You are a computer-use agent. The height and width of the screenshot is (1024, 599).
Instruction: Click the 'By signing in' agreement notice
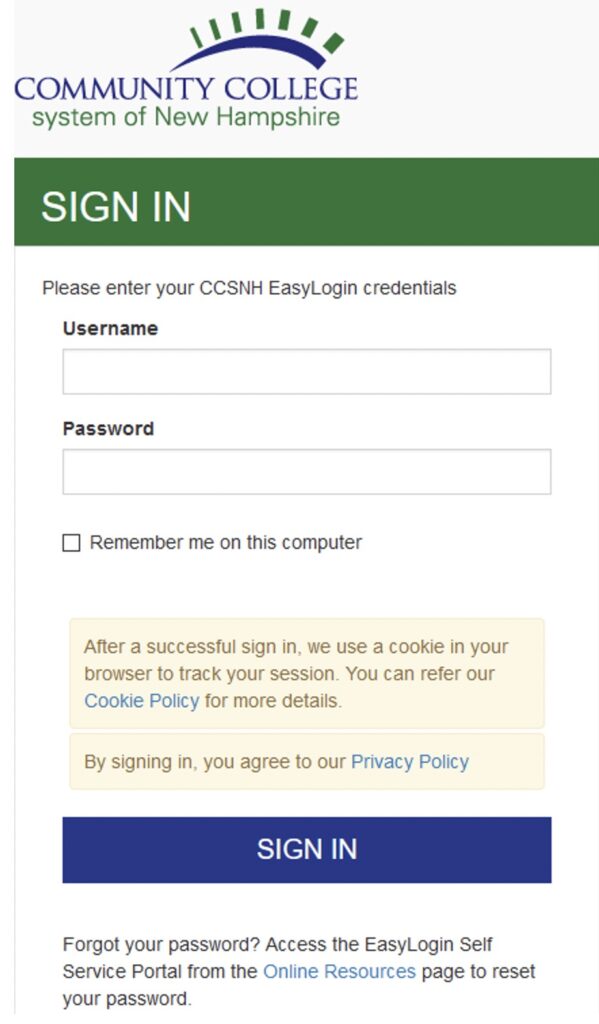[306, 761]
